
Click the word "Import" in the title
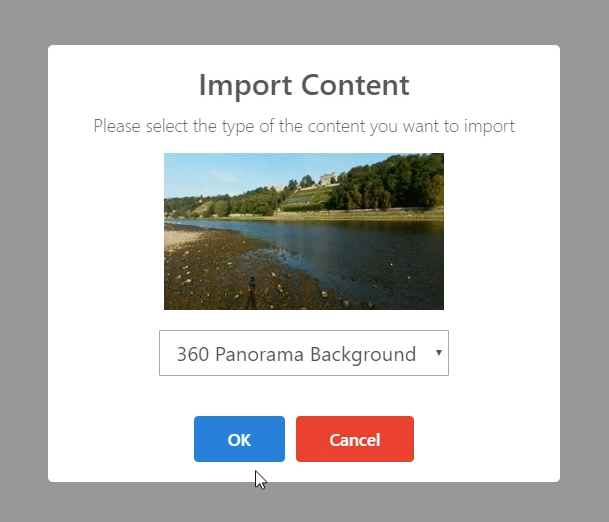click(x=246, y=85)
